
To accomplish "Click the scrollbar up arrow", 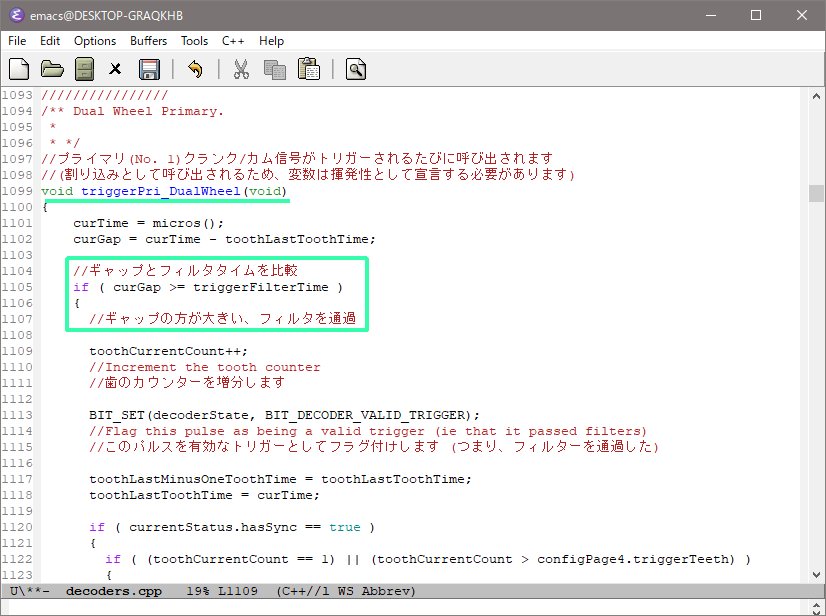I will 816,96.
